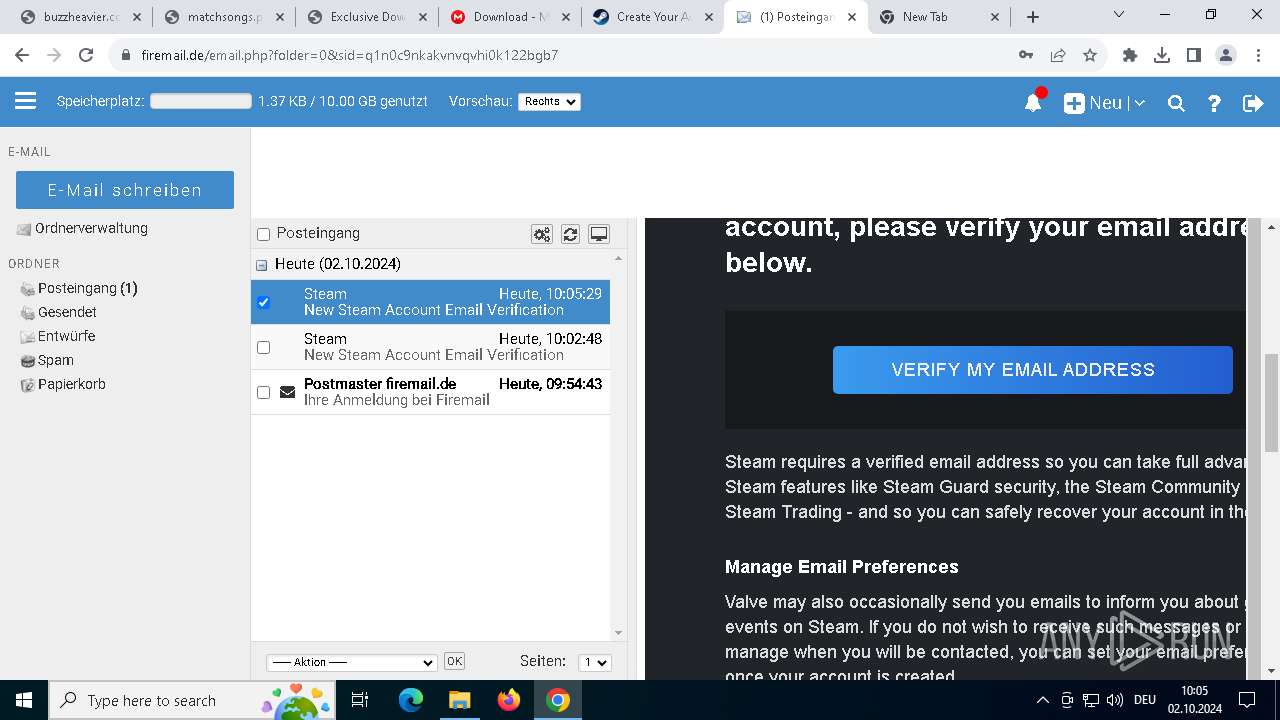Screen dimensions: 1280x720
Task: Open the tab search chevron
Action: coord(1119,14)
